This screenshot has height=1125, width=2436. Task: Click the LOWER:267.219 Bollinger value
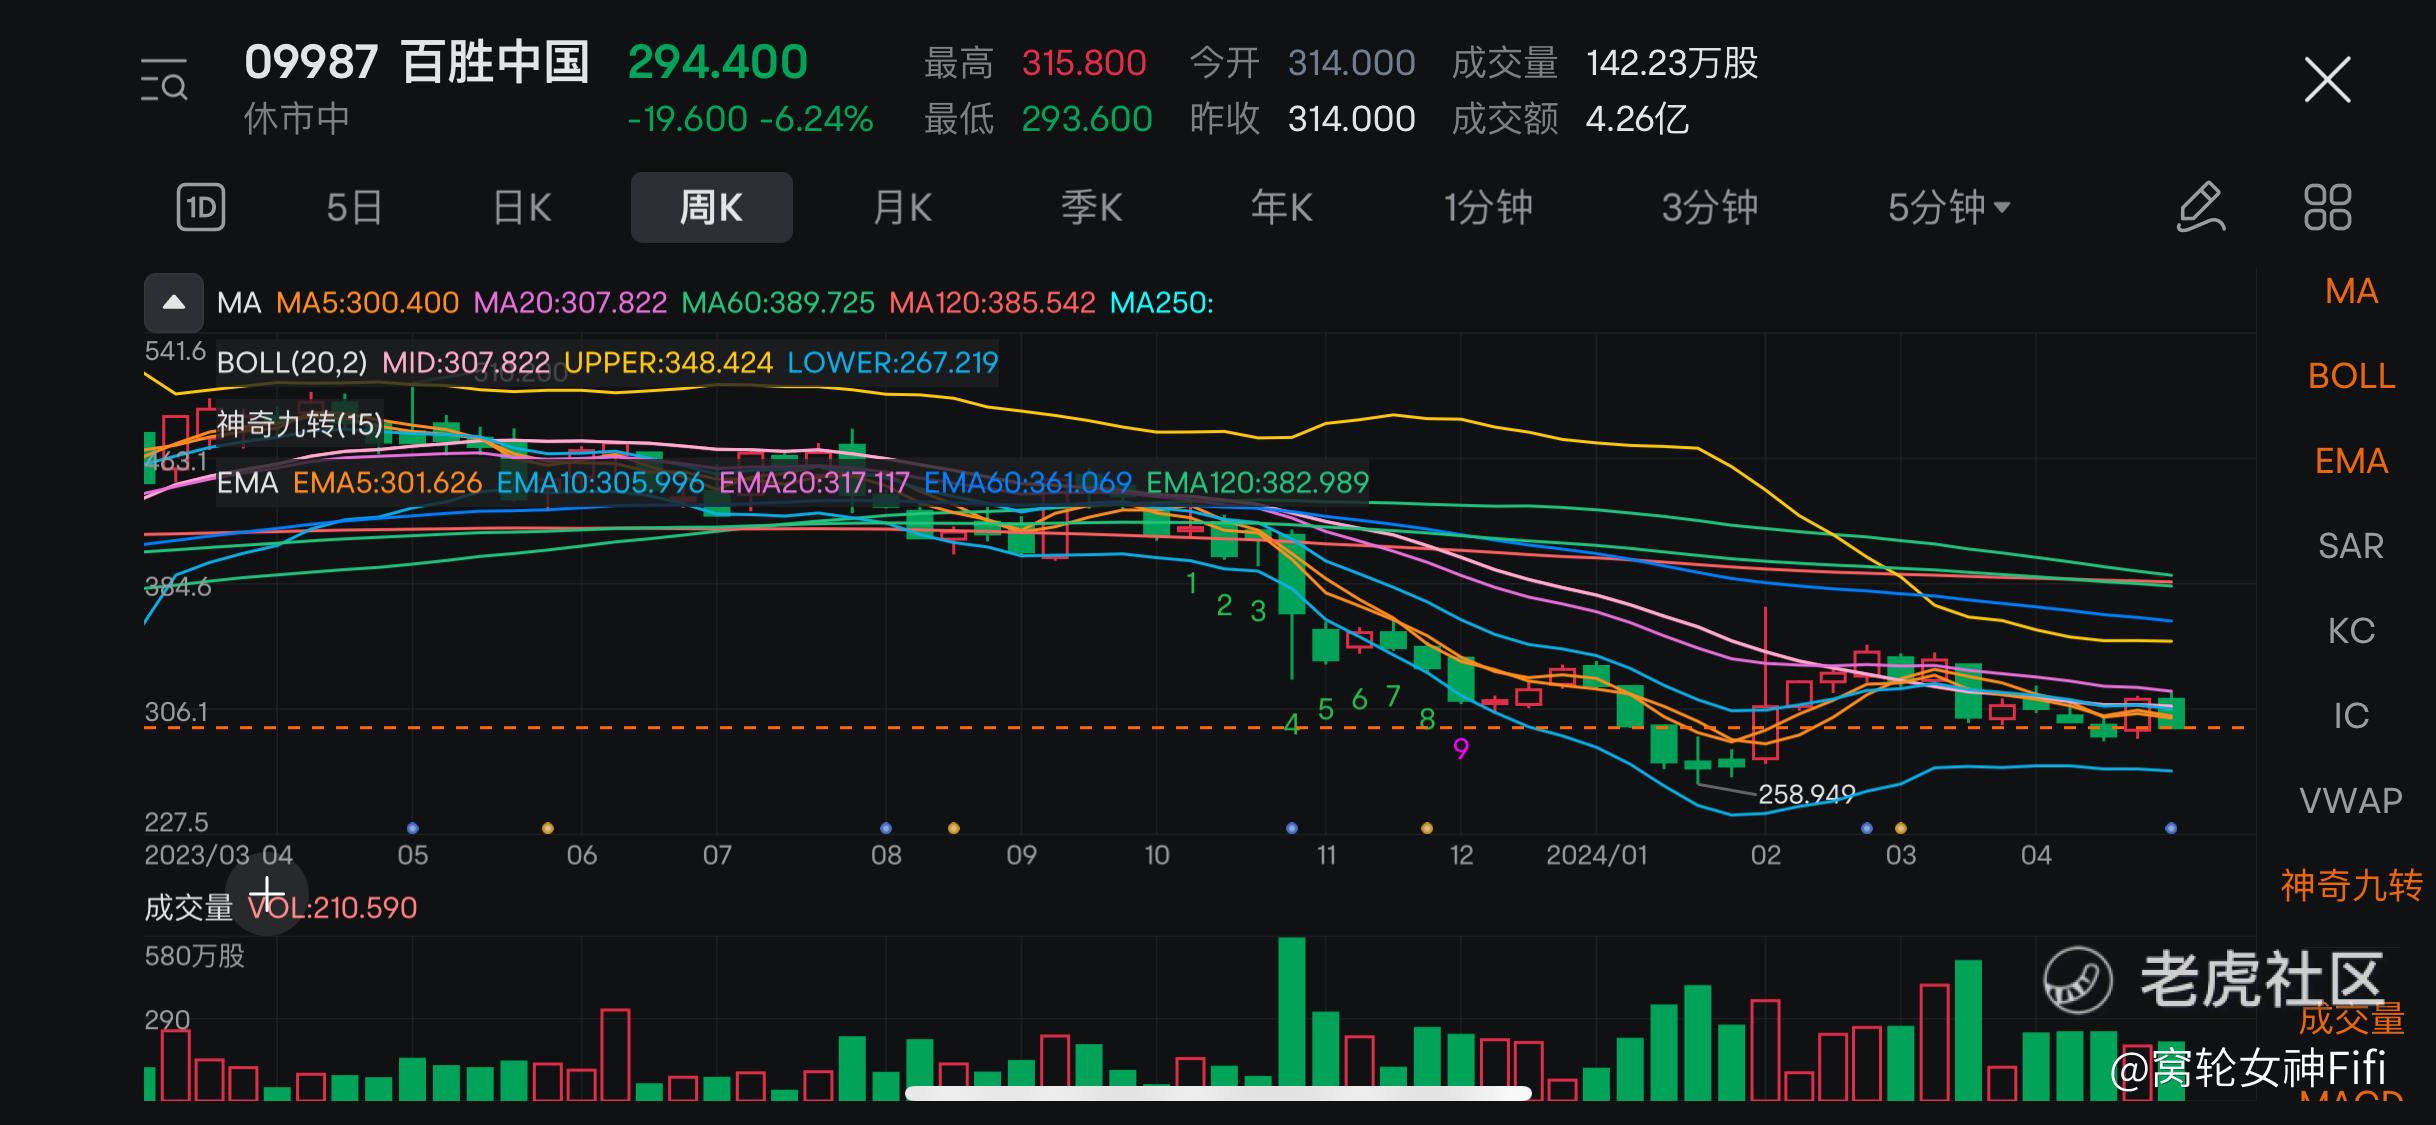click(x=892, y=362)
